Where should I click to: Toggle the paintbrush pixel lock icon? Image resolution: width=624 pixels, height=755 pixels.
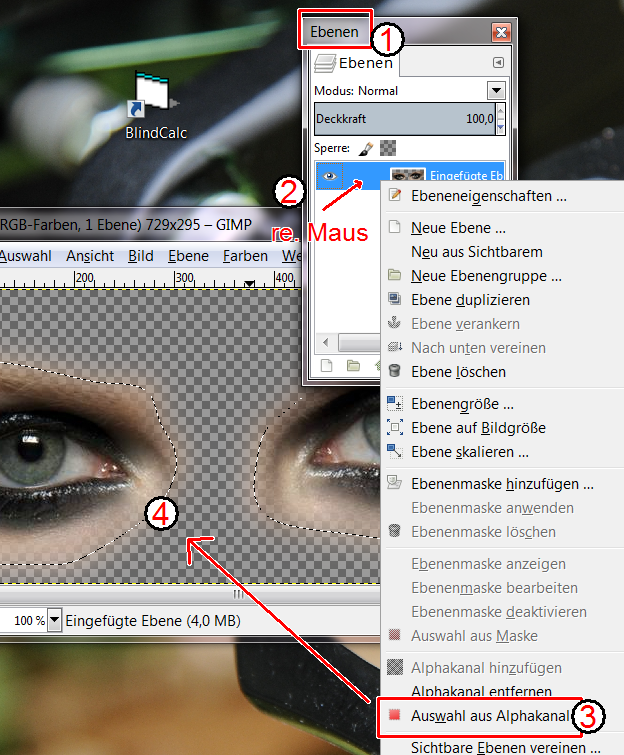tap(366, 148)
